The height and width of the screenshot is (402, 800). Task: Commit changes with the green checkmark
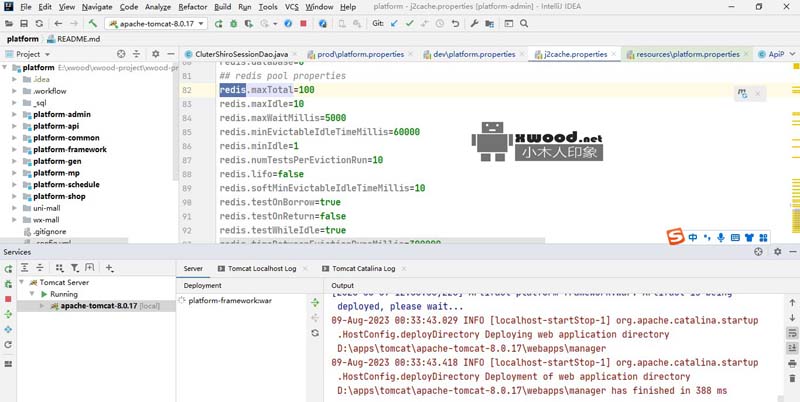pos(409,23)
